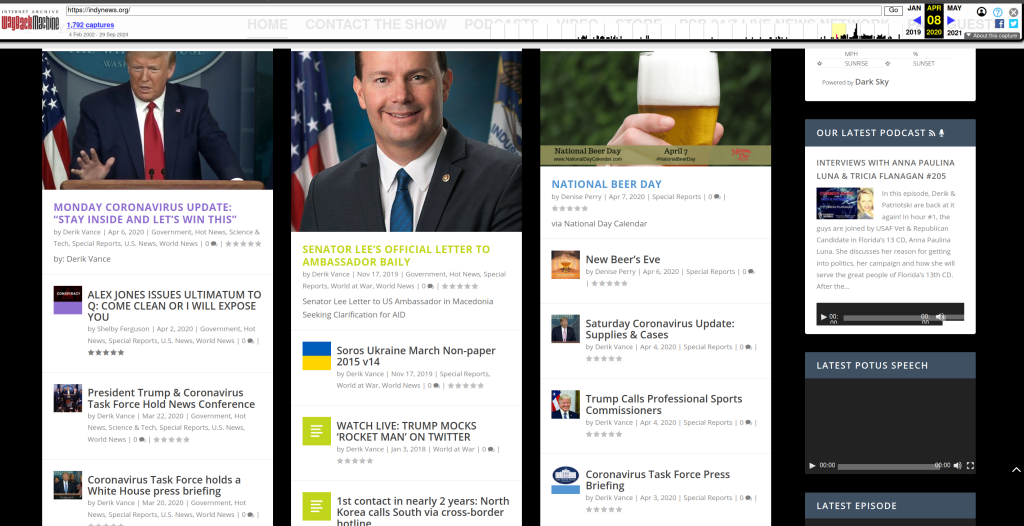Click the Wayback URL input field
This screenshot has width=1024, height=526.
473,10
